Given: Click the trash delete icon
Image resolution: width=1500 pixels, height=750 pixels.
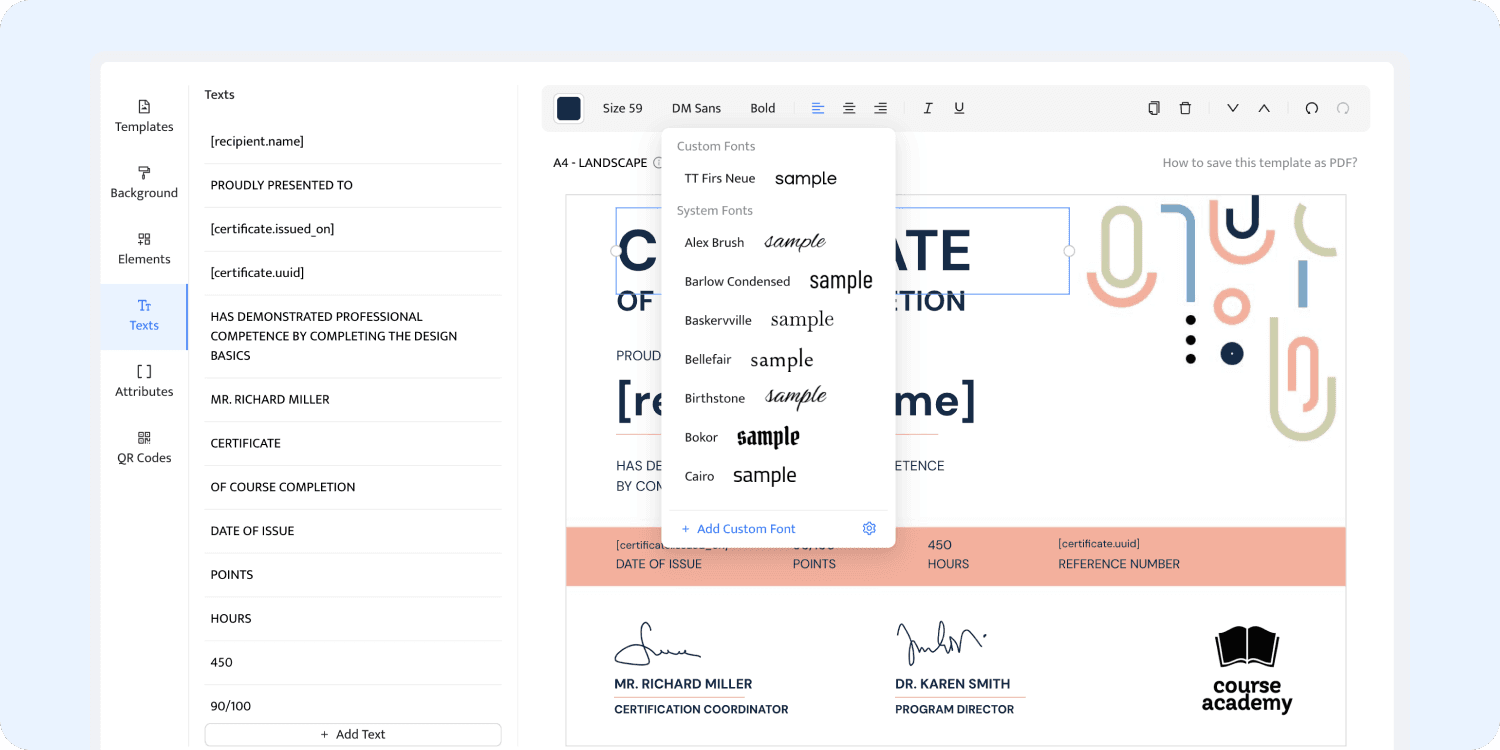Looking at the screenshot, I should tap(1185, 108).
